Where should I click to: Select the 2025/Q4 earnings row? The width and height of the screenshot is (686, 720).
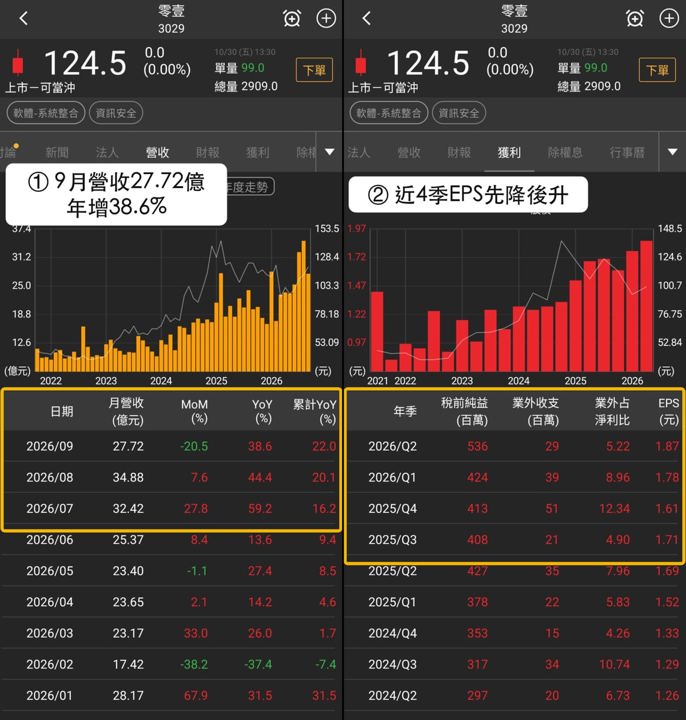coord(515,508)
